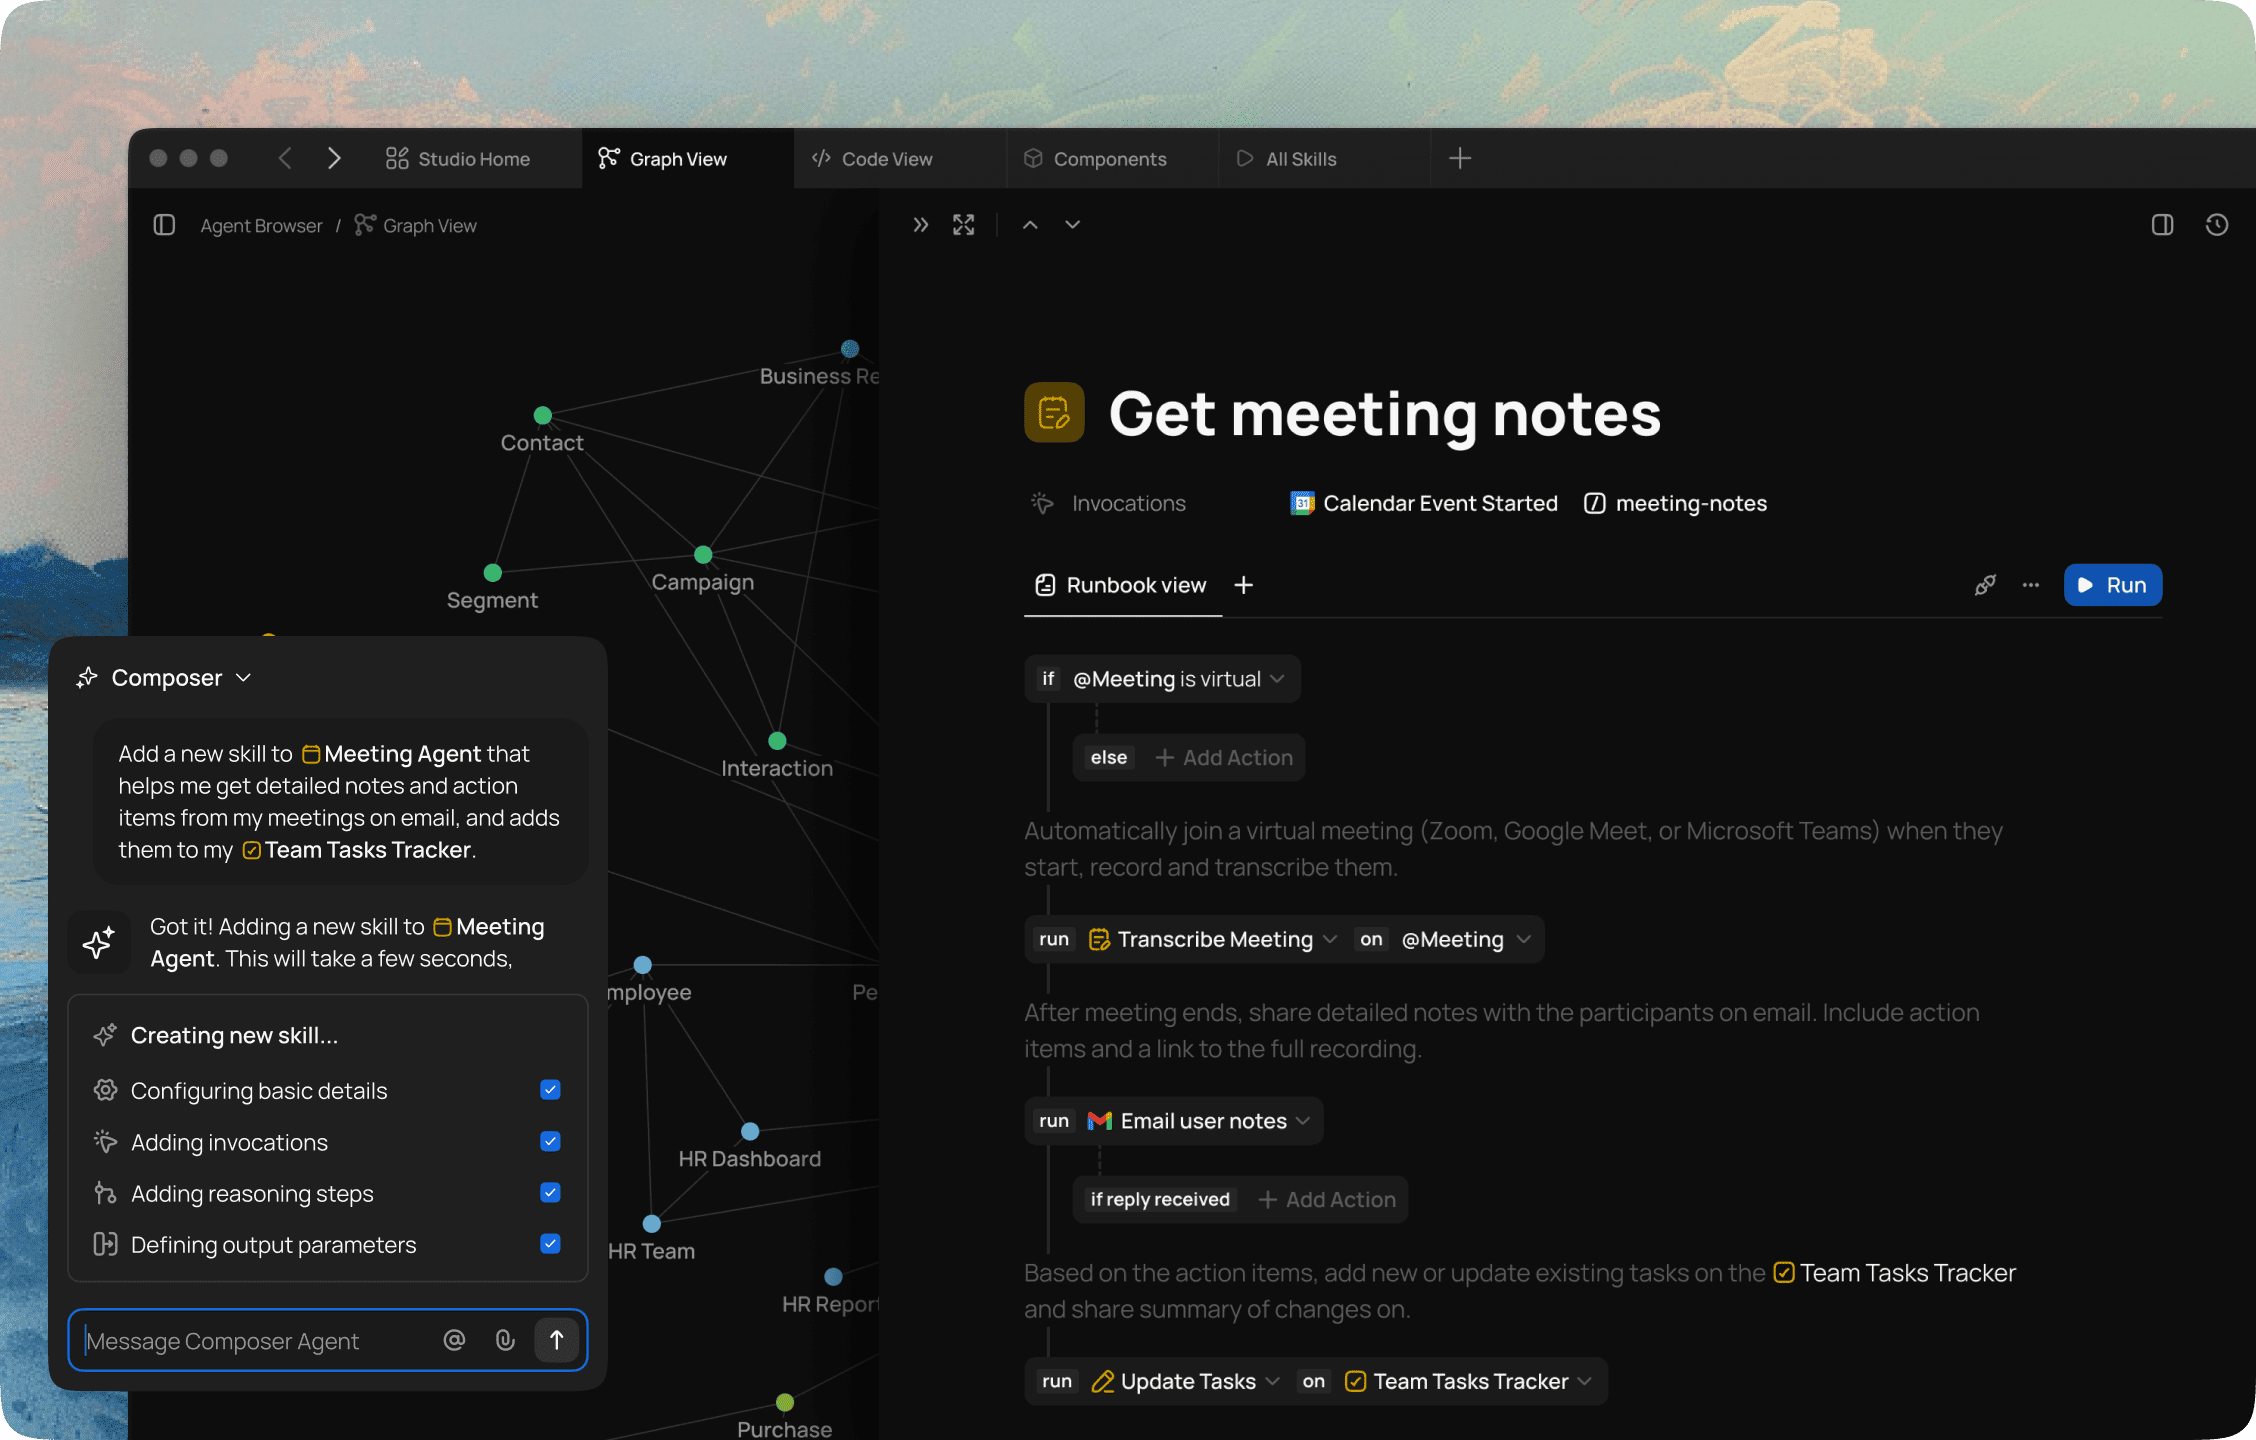Uncheck Configuring basic details

550,1090
